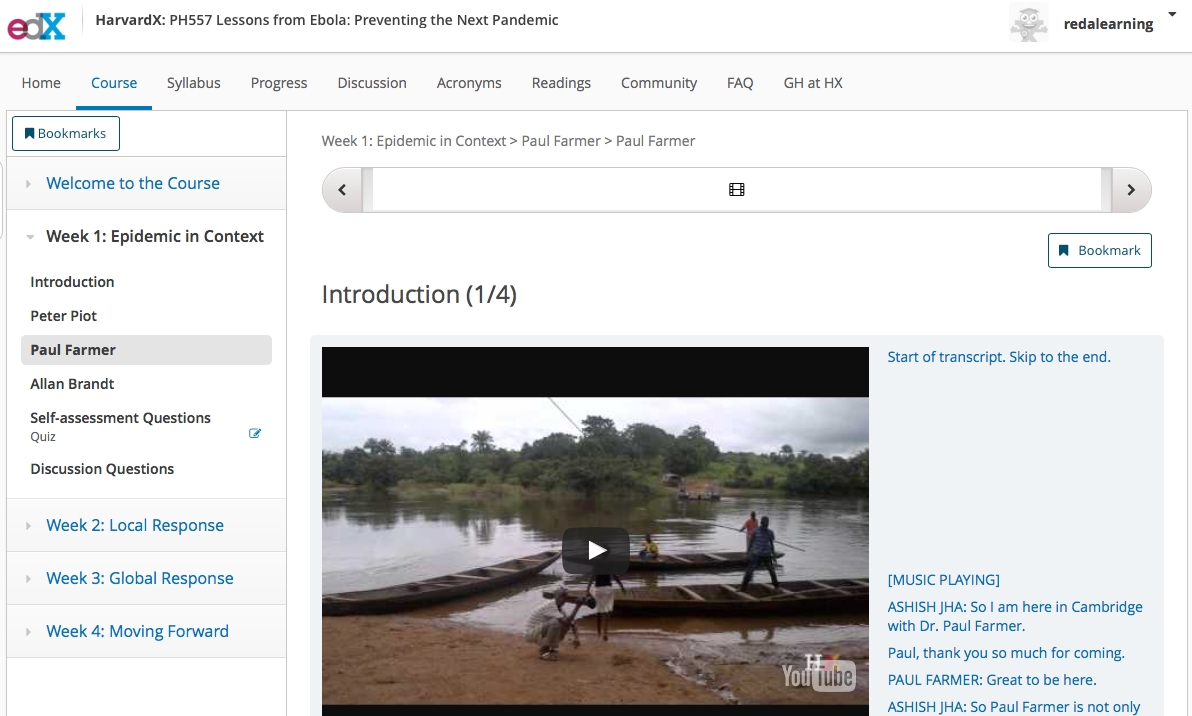Open the Bookmarks list button
This screenshot has height=716, width=1192.
click(x=66, y=134)
